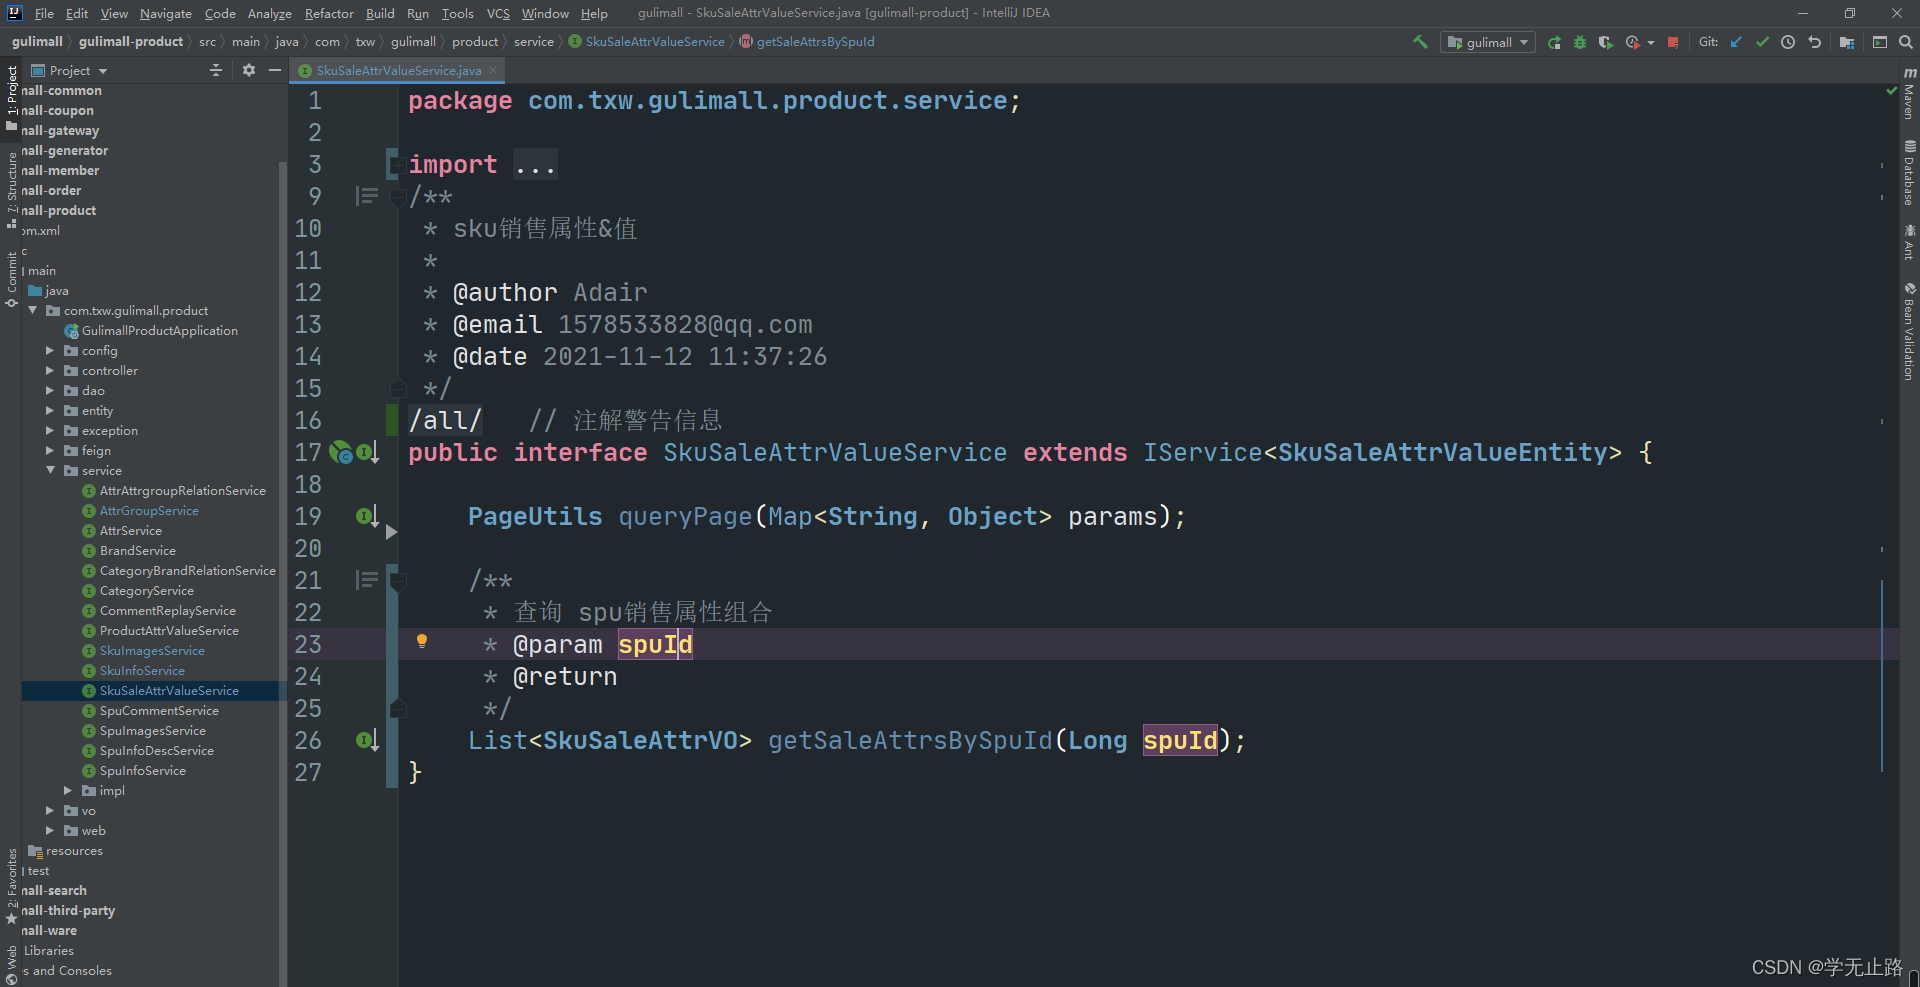Open the Project Structure icon
Image resolution: width=1920 pixels, height=987 pixels.
[x=1847, y=42]
